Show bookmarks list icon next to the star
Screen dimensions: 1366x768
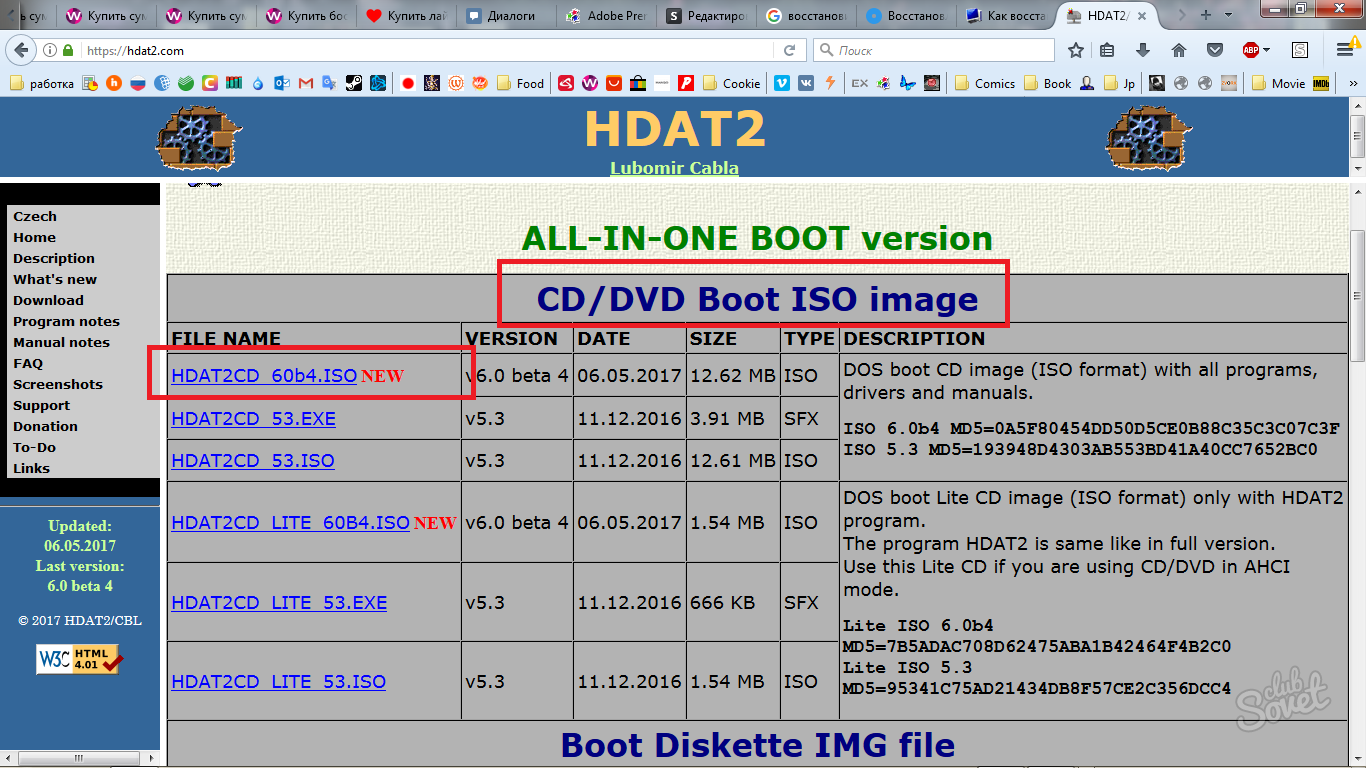(x=1107, y=50)
